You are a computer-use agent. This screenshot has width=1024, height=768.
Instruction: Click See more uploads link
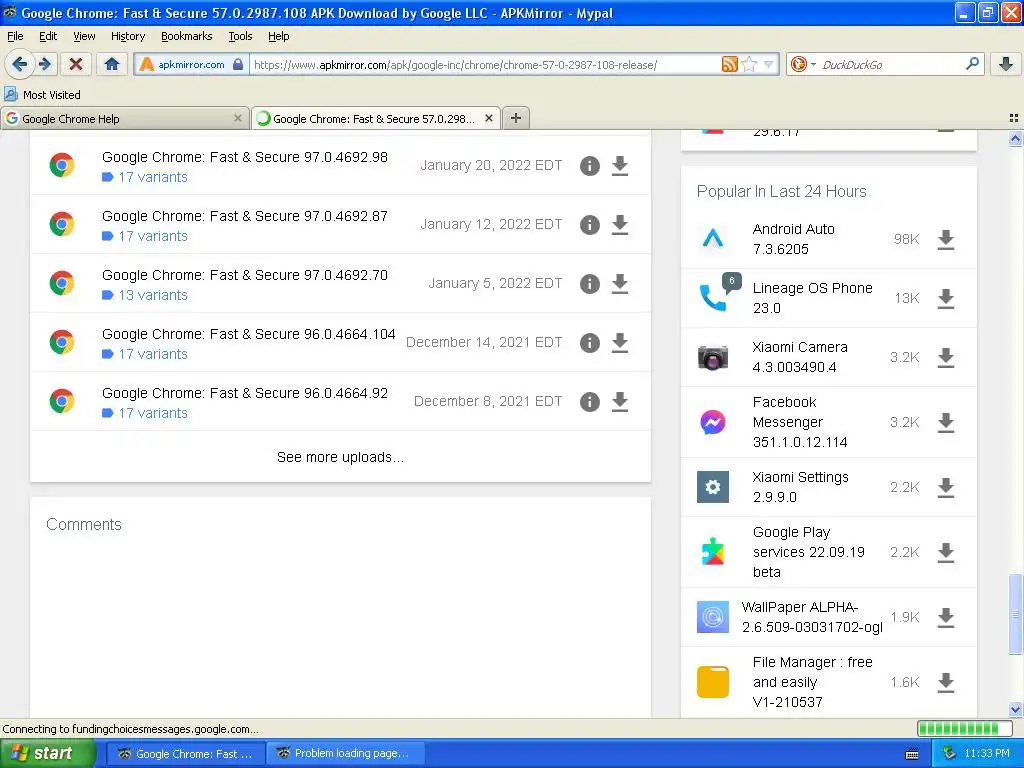click(x=340, y=457)
